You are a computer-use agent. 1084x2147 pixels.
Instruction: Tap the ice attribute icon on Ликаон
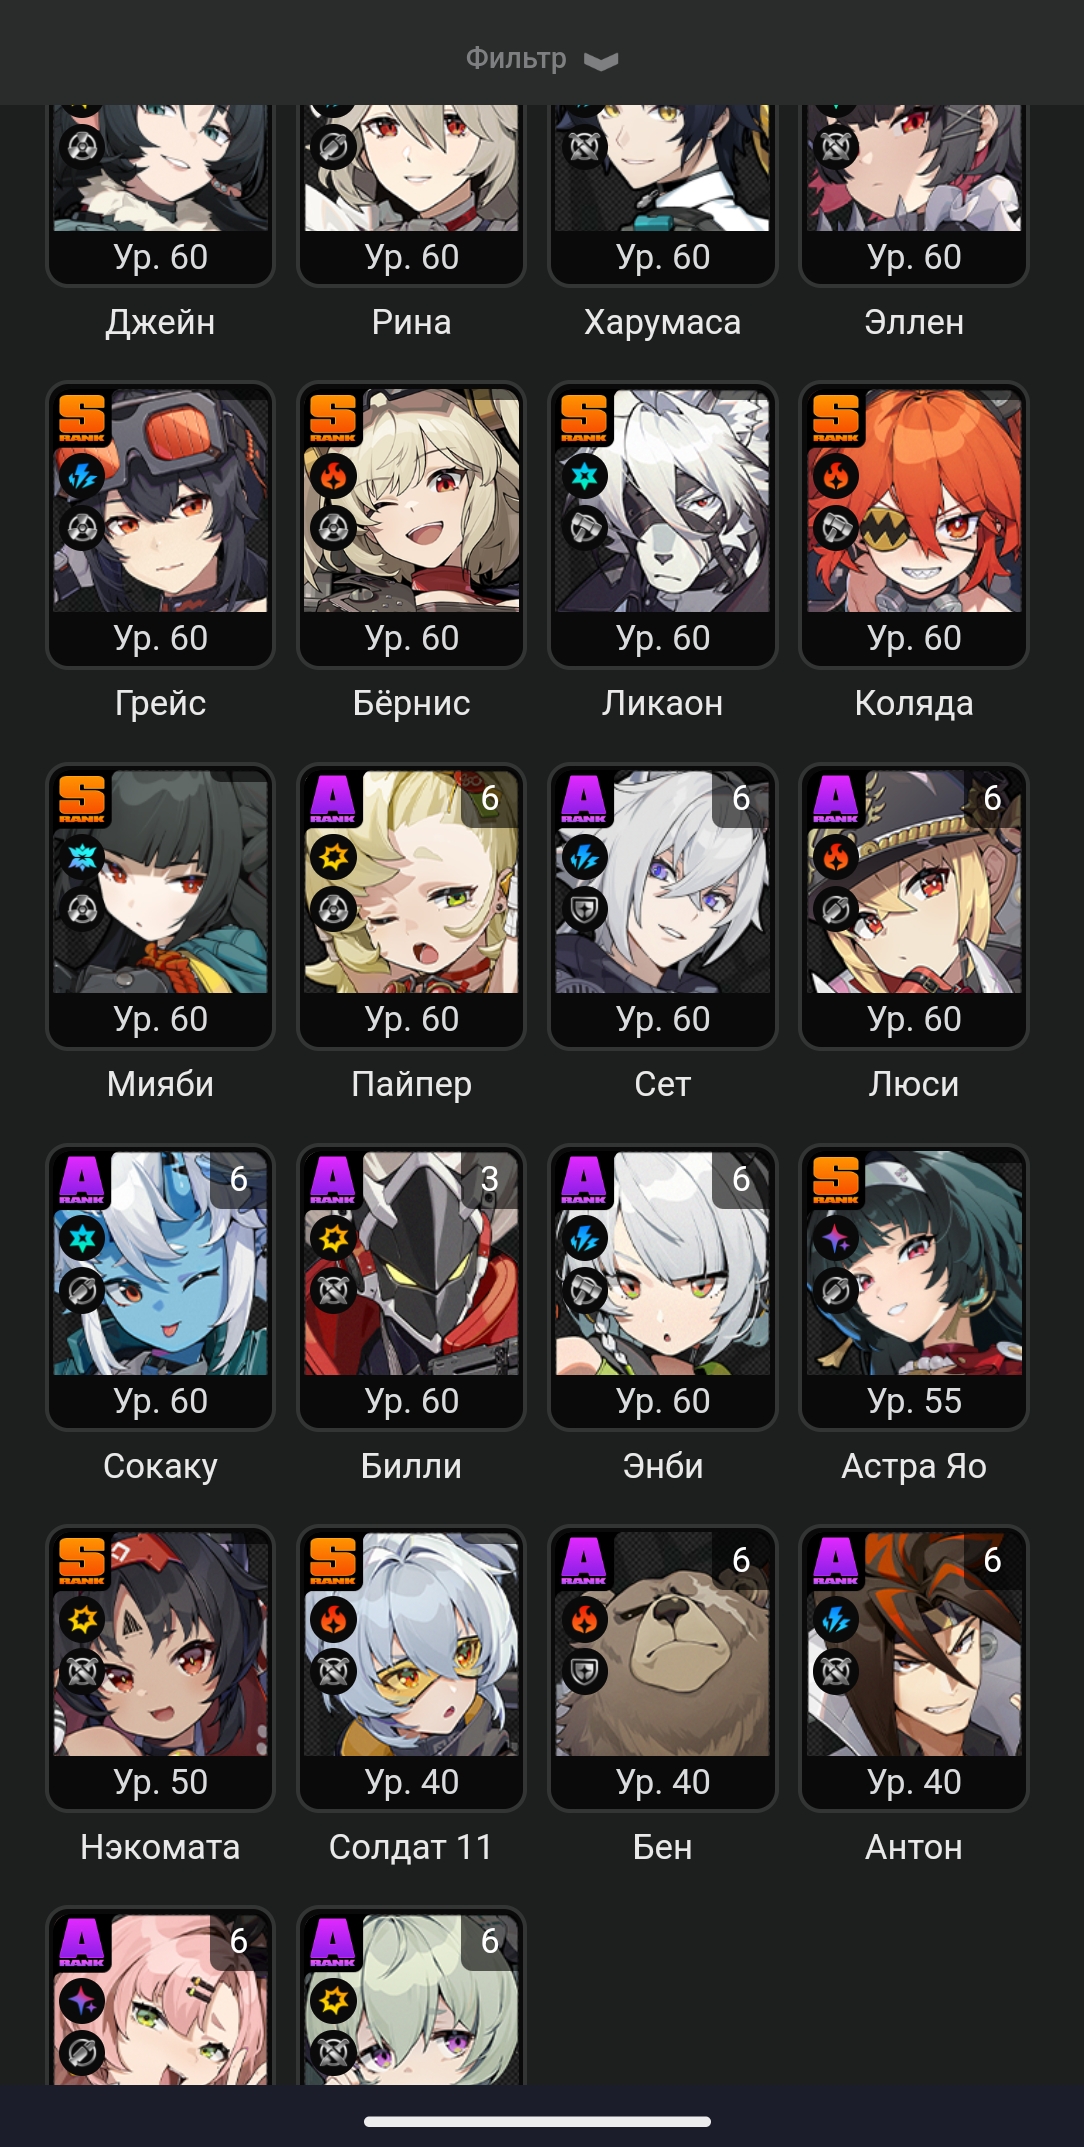pyautogui.click(x=585, y=476)
